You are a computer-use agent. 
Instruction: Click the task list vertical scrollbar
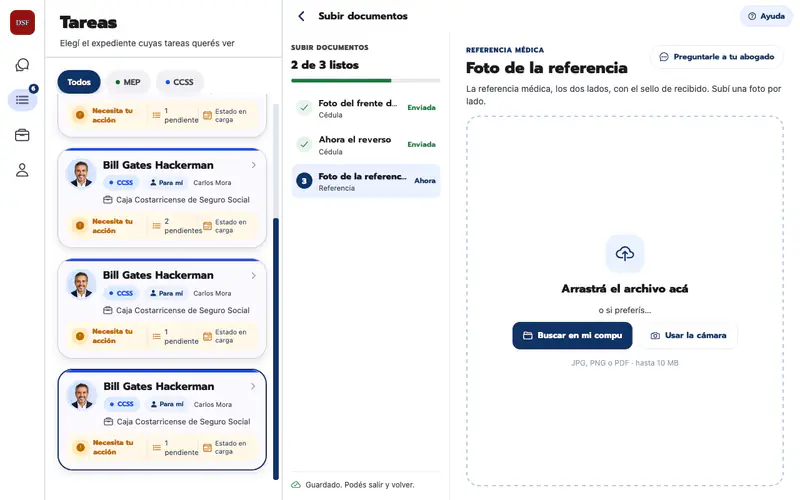(x=276, y=348)
